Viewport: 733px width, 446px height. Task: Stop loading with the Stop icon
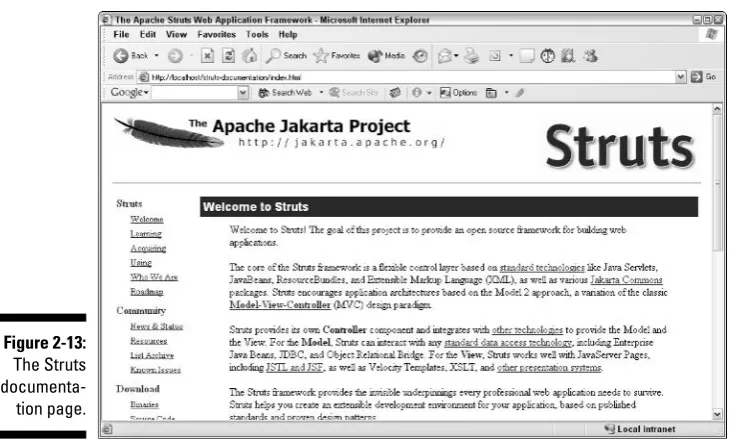207,56
